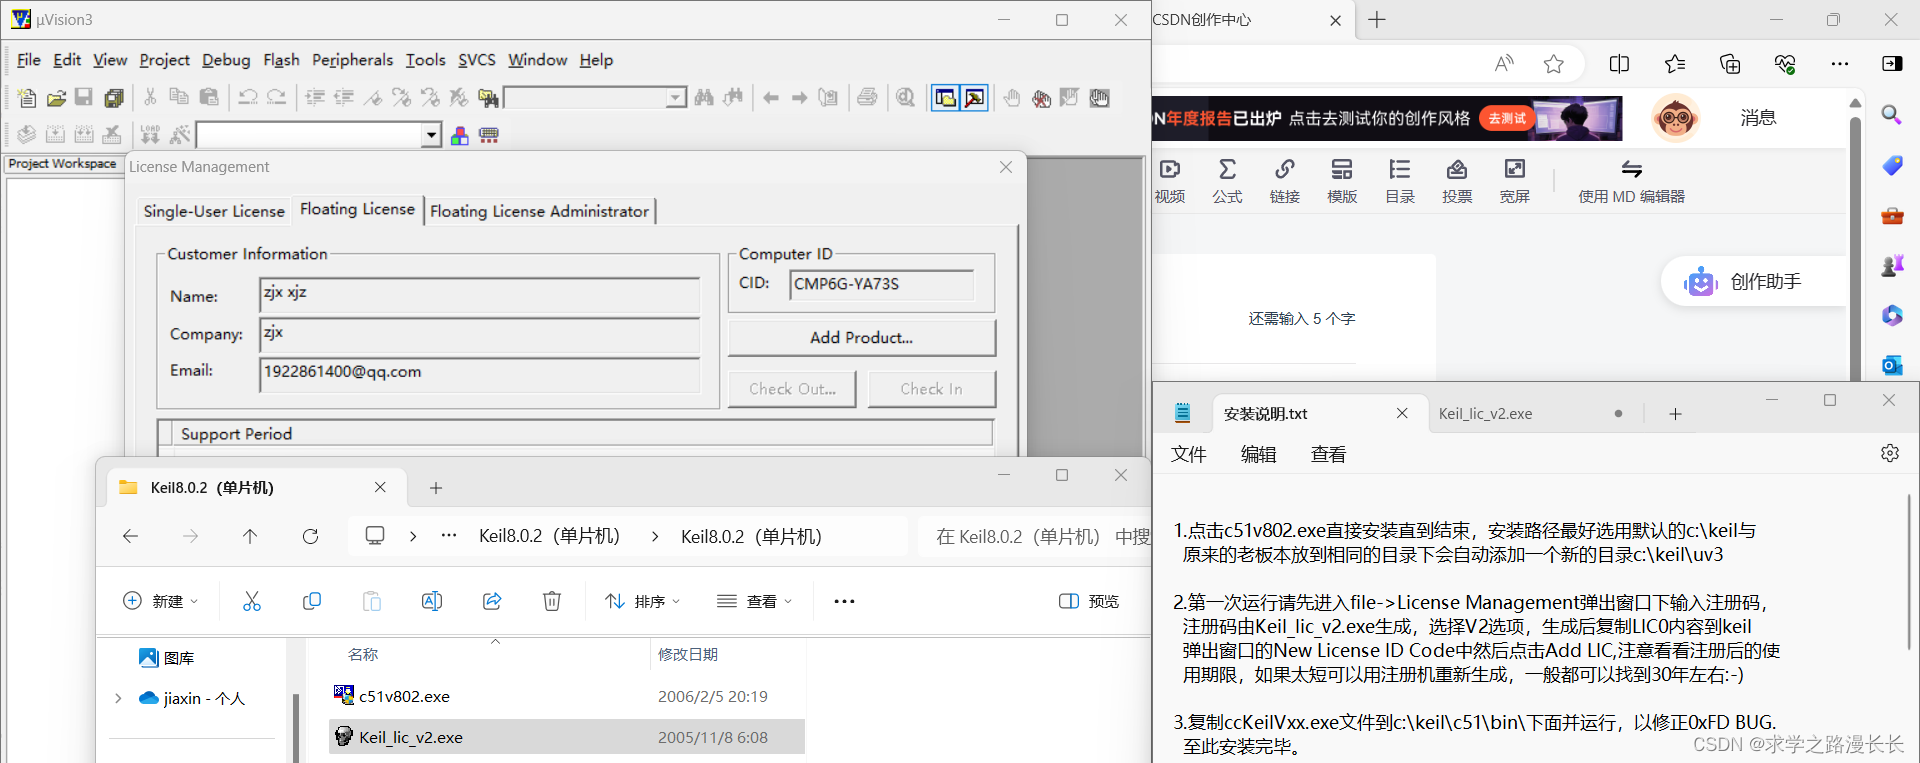Click 使用 MD 编辑器 switch button
The image size is (1920, 763).
pyautogui.click(x=1632, y=181)
